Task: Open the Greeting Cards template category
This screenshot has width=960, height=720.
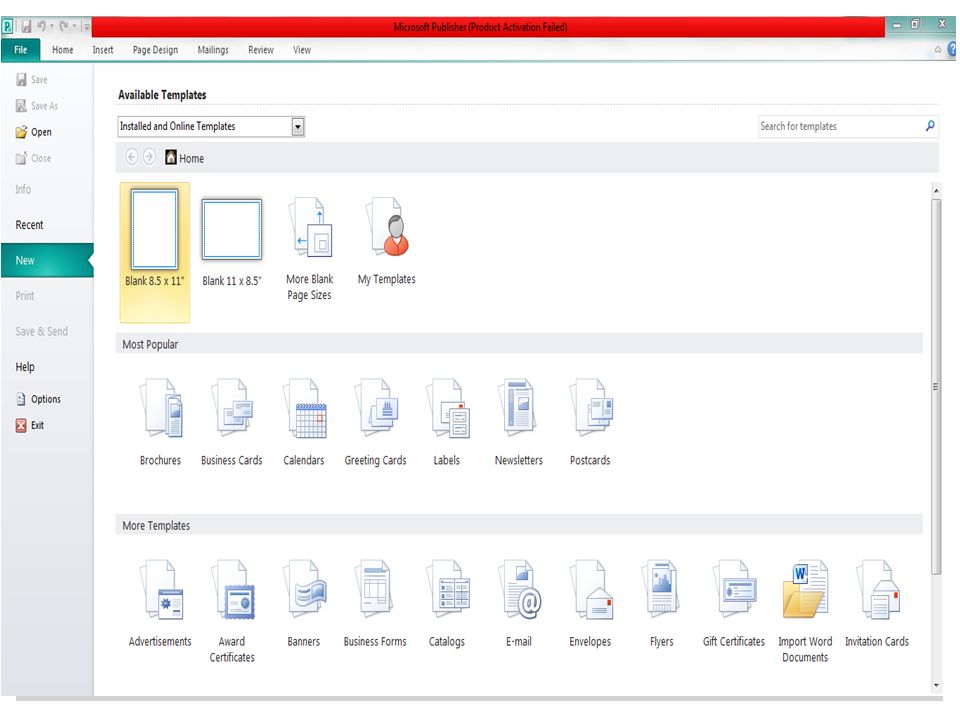Action: [375, 422]
